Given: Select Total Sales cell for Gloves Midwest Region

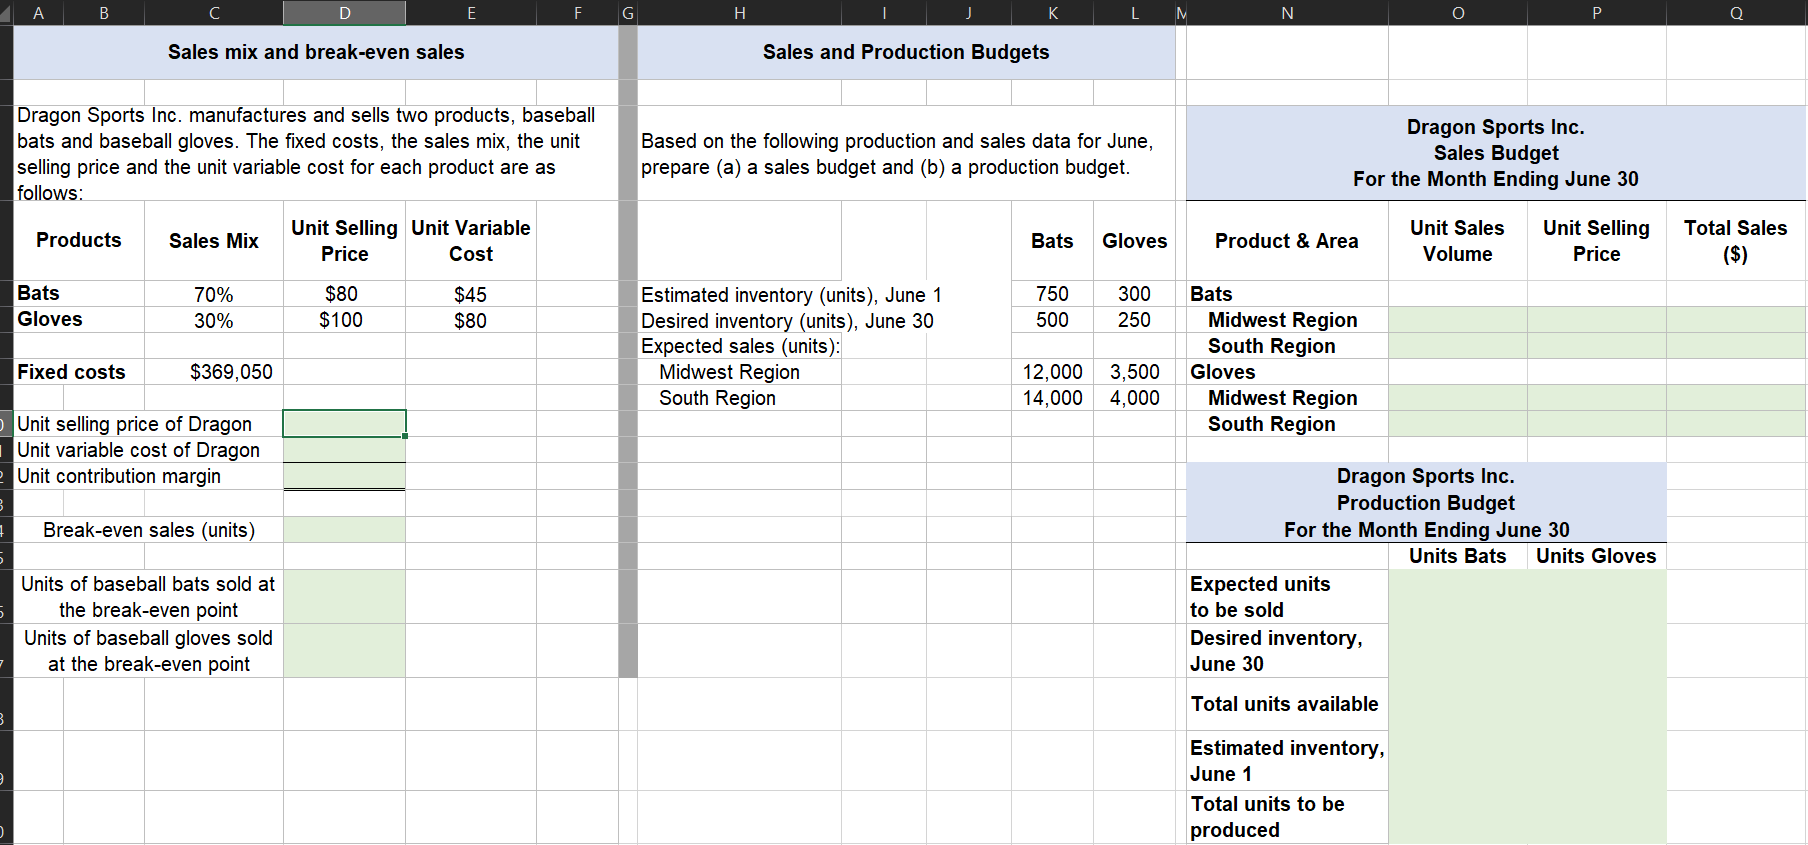Looking at the screenshot, I should pyautogui.click(x=1736, y=398).
